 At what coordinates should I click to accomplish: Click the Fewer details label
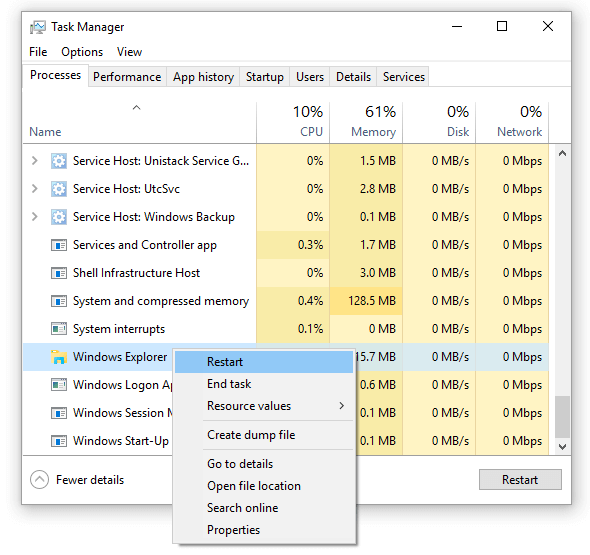(90, 480)
